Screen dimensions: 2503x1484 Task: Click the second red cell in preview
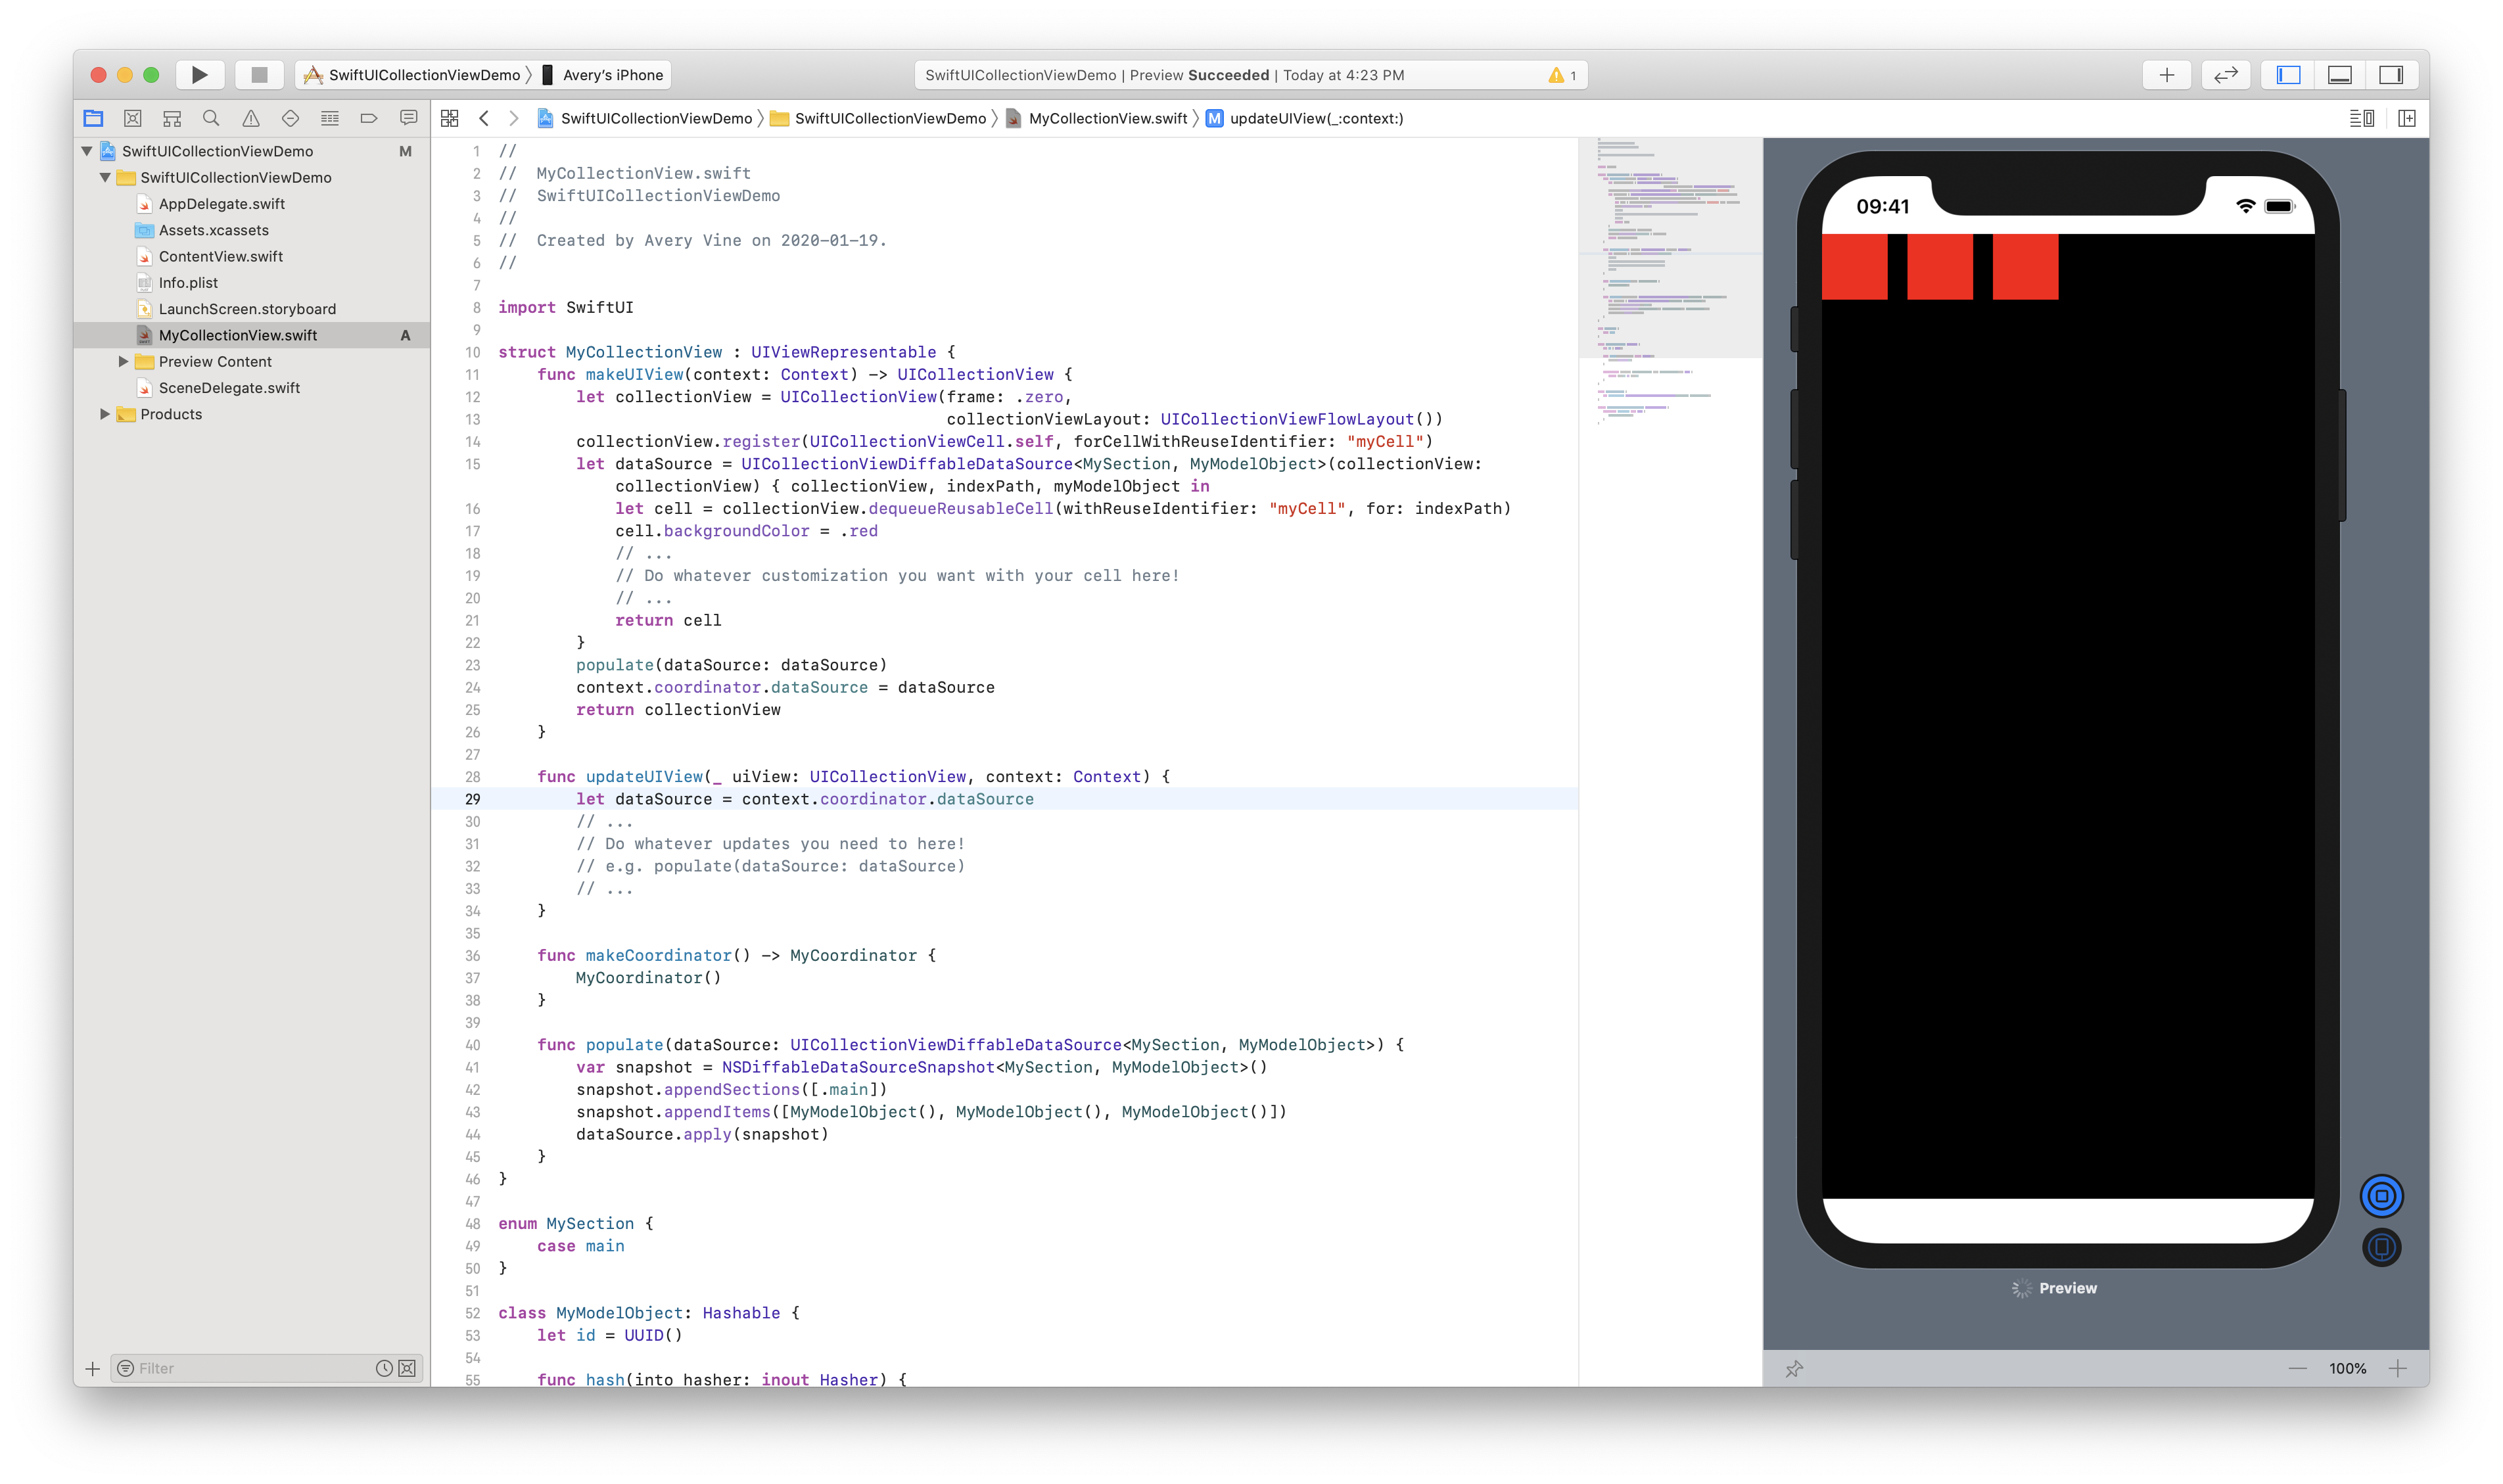pos(1939,266)
